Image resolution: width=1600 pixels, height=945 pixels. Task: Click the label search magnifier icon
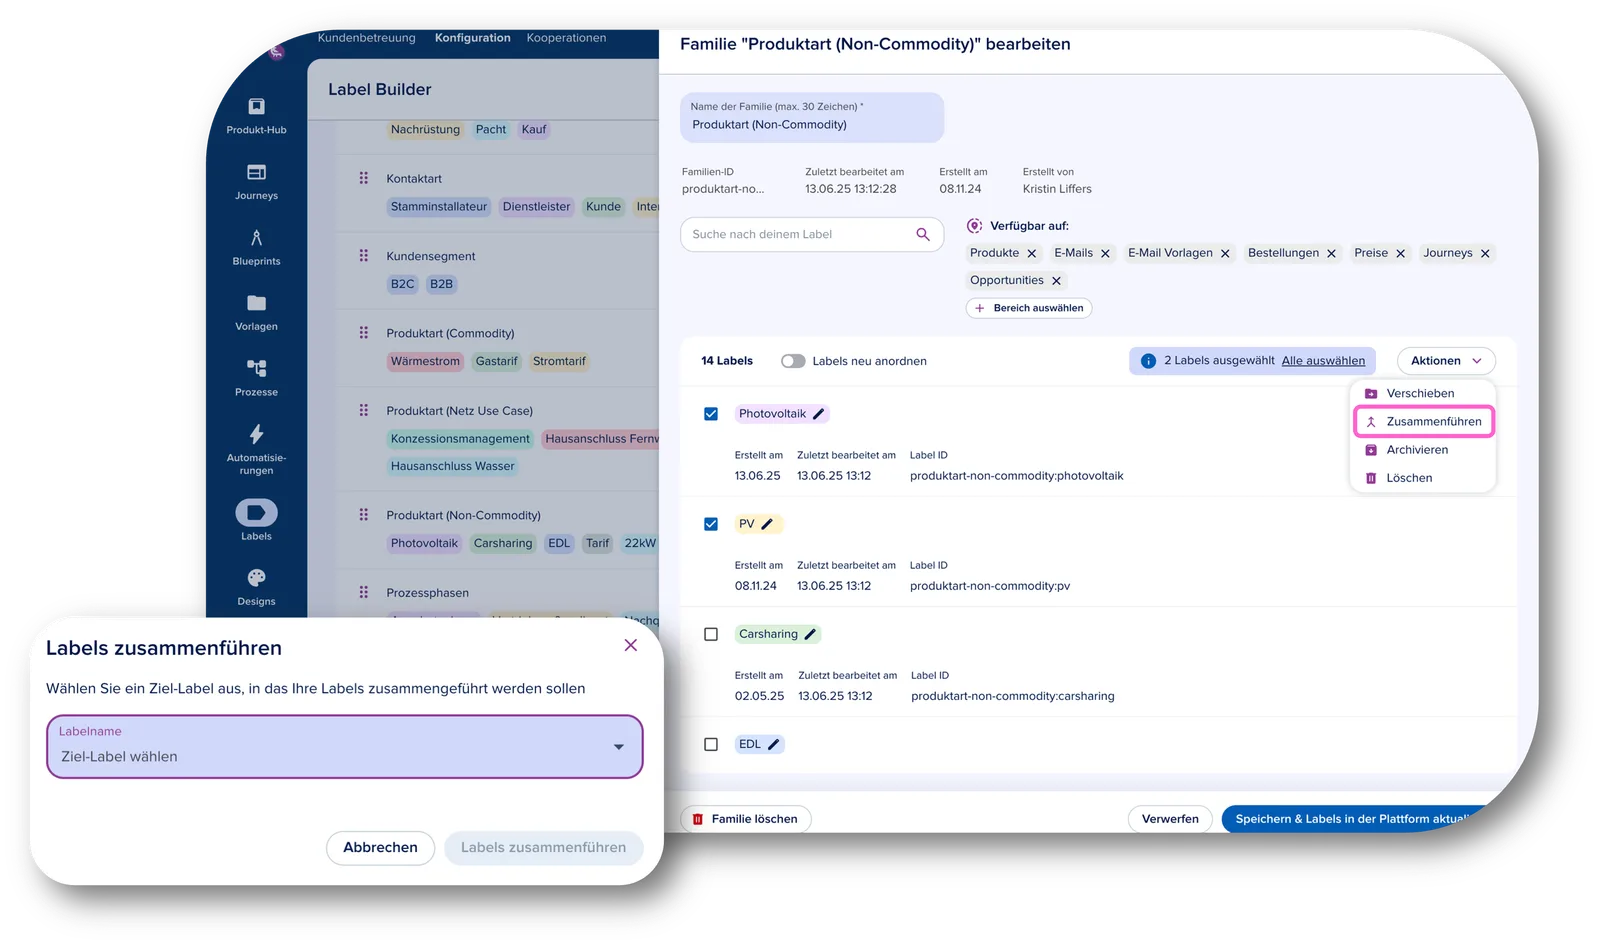(923, 234)
